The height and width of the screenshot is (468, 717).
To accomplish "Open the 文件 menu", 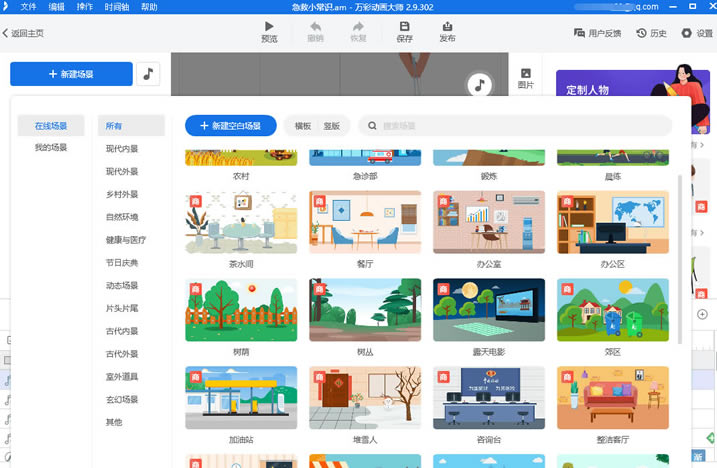I will coord(28,7).
